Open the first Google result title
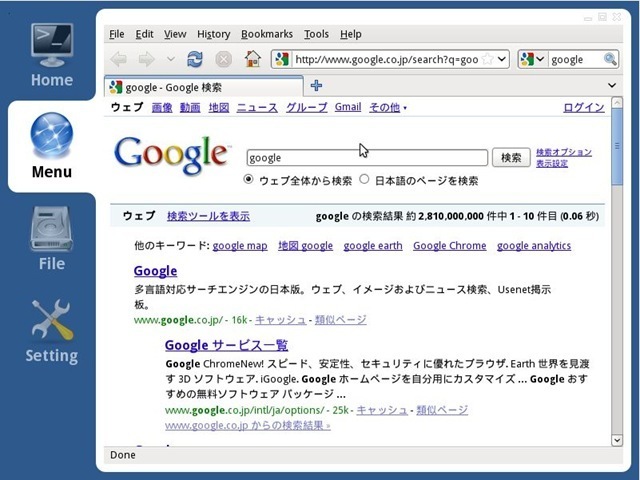The image size is (640, 480). [x=155, y=271]
